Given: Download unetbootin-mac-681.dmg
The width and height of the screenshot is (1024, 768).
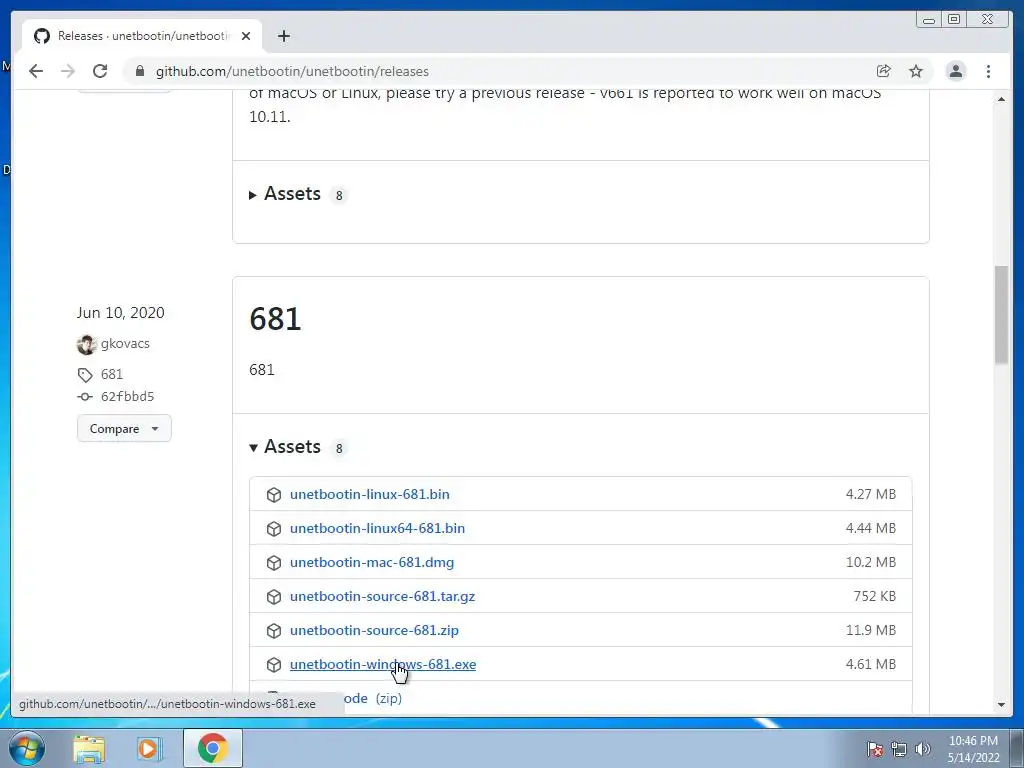Looking at the screenshot, I should [372, 562].
